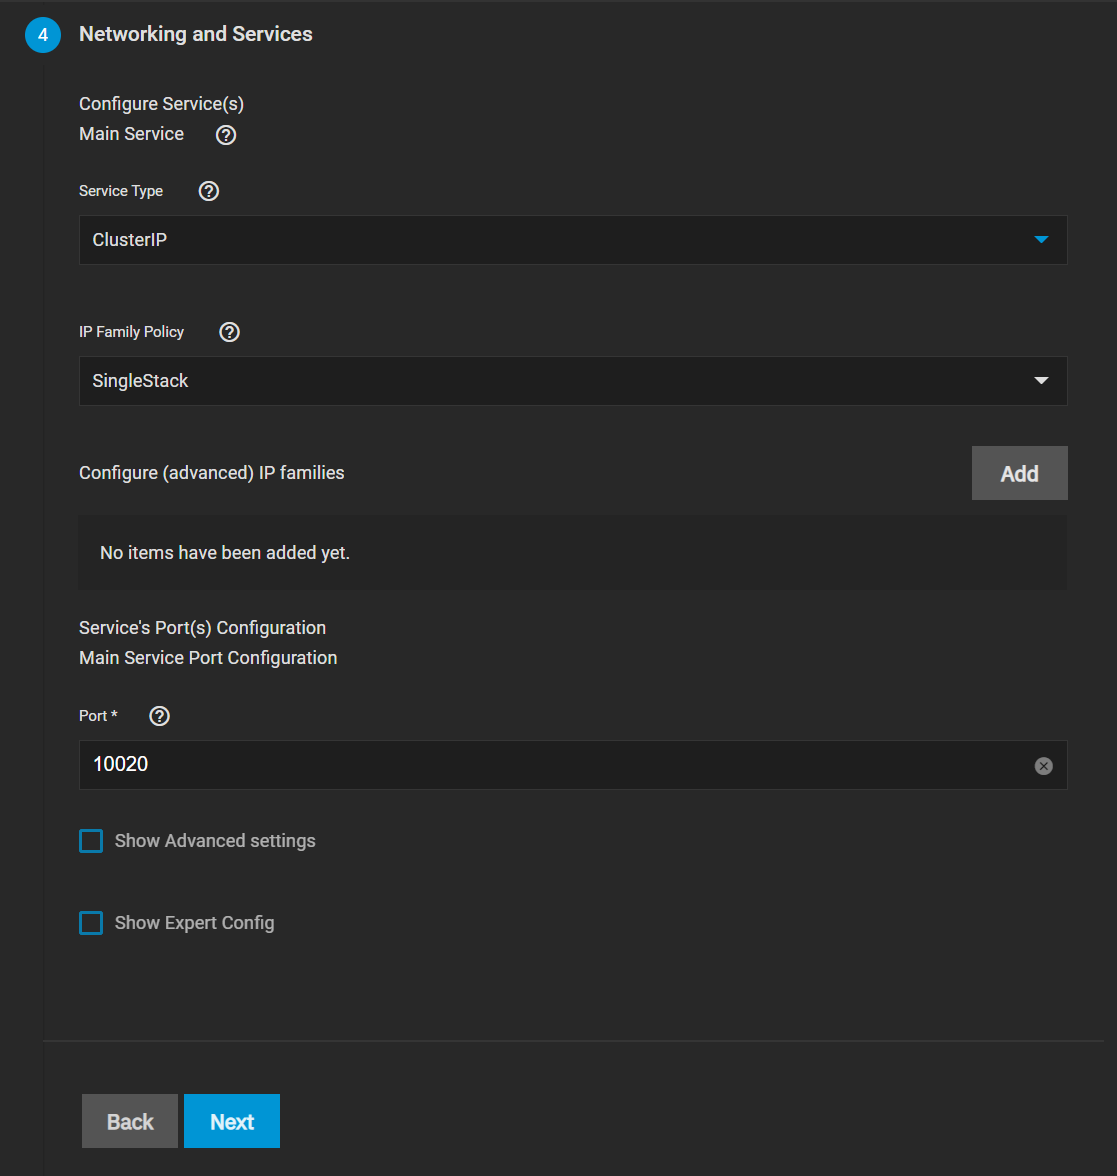Add an advanced IP family entry
Image resolution: width=1117 pixels, height=1176 pixels.
coord(1019,473)
